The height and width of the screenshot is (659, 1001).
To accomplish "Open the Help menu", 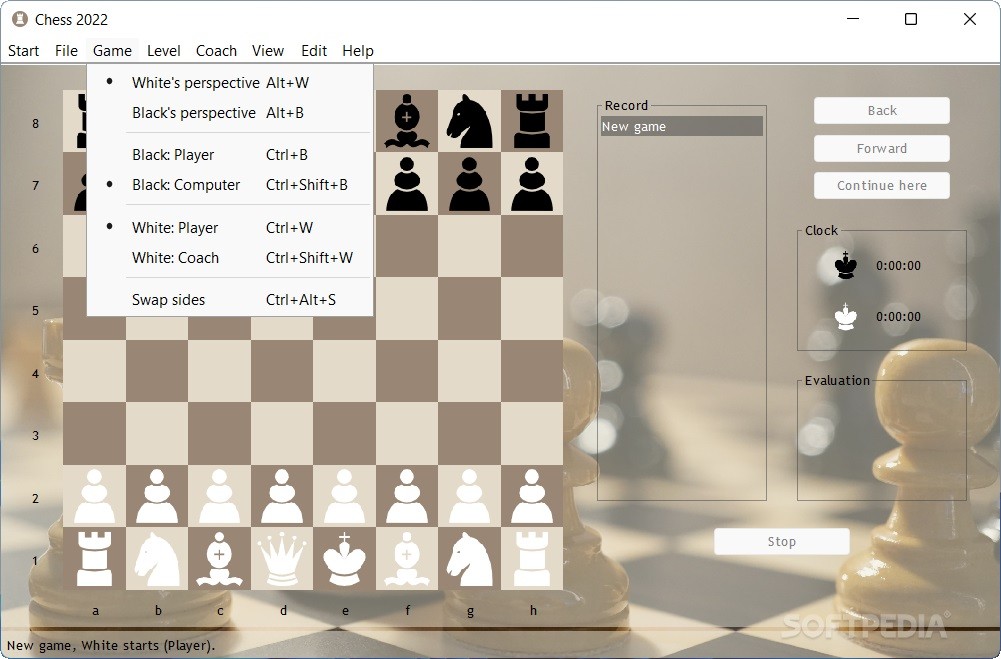I will 358,50.
